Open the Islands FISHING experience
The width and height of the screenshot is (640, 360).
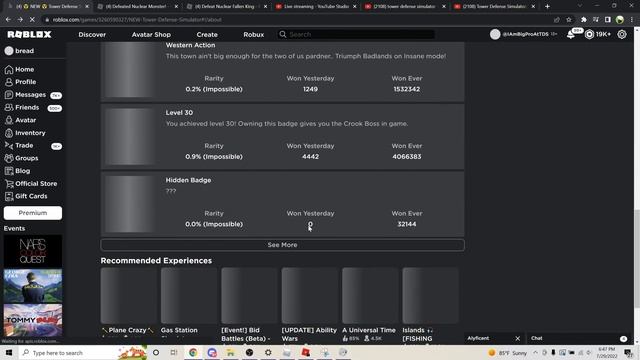click(x=430, y=296)
